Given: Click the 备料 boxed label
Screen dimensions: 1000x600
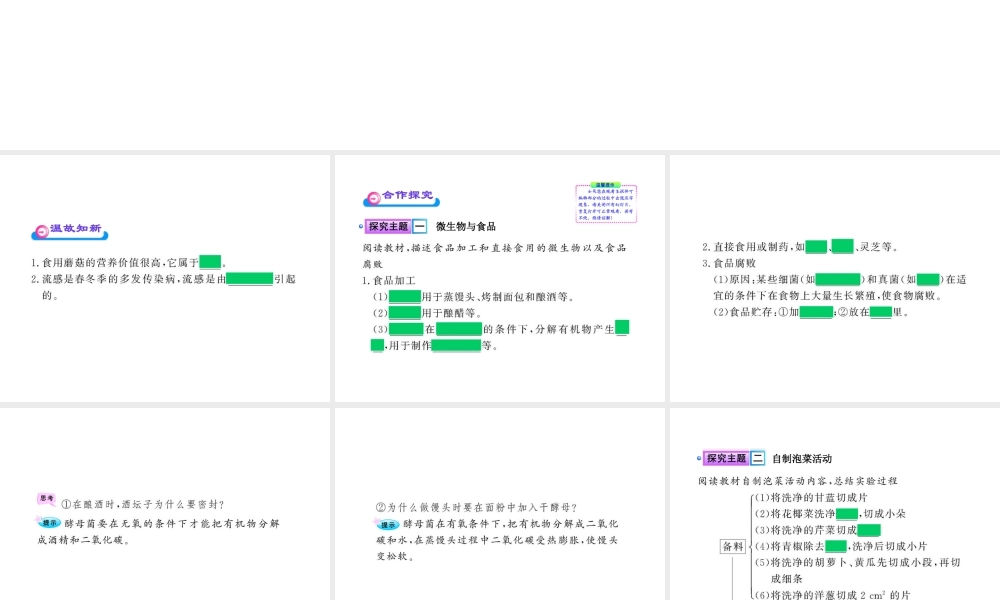Looking at the screenshot, I should 733,546.
